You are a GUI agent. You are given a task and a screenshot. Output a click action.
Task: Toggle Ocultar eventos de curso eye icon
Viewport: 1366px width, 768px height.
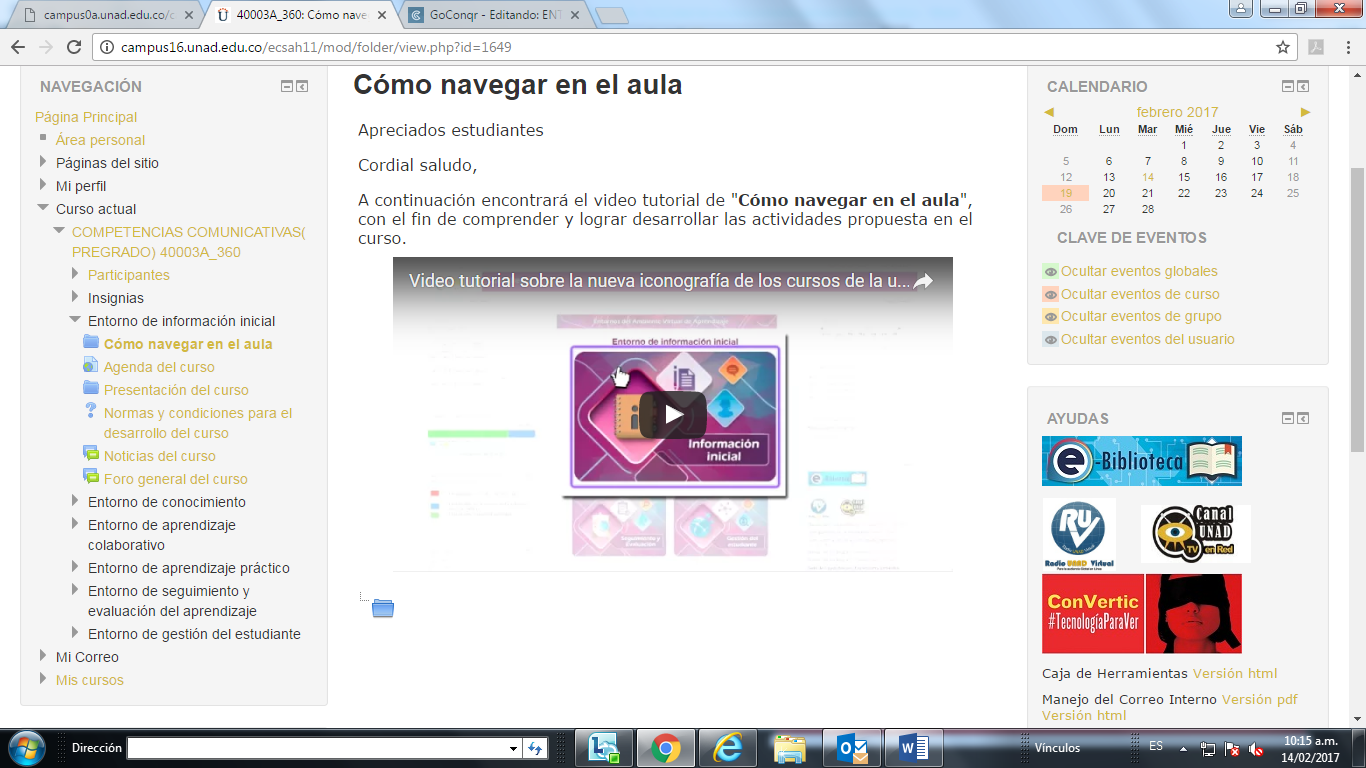pyautogui.click(x=1050, y=294)
